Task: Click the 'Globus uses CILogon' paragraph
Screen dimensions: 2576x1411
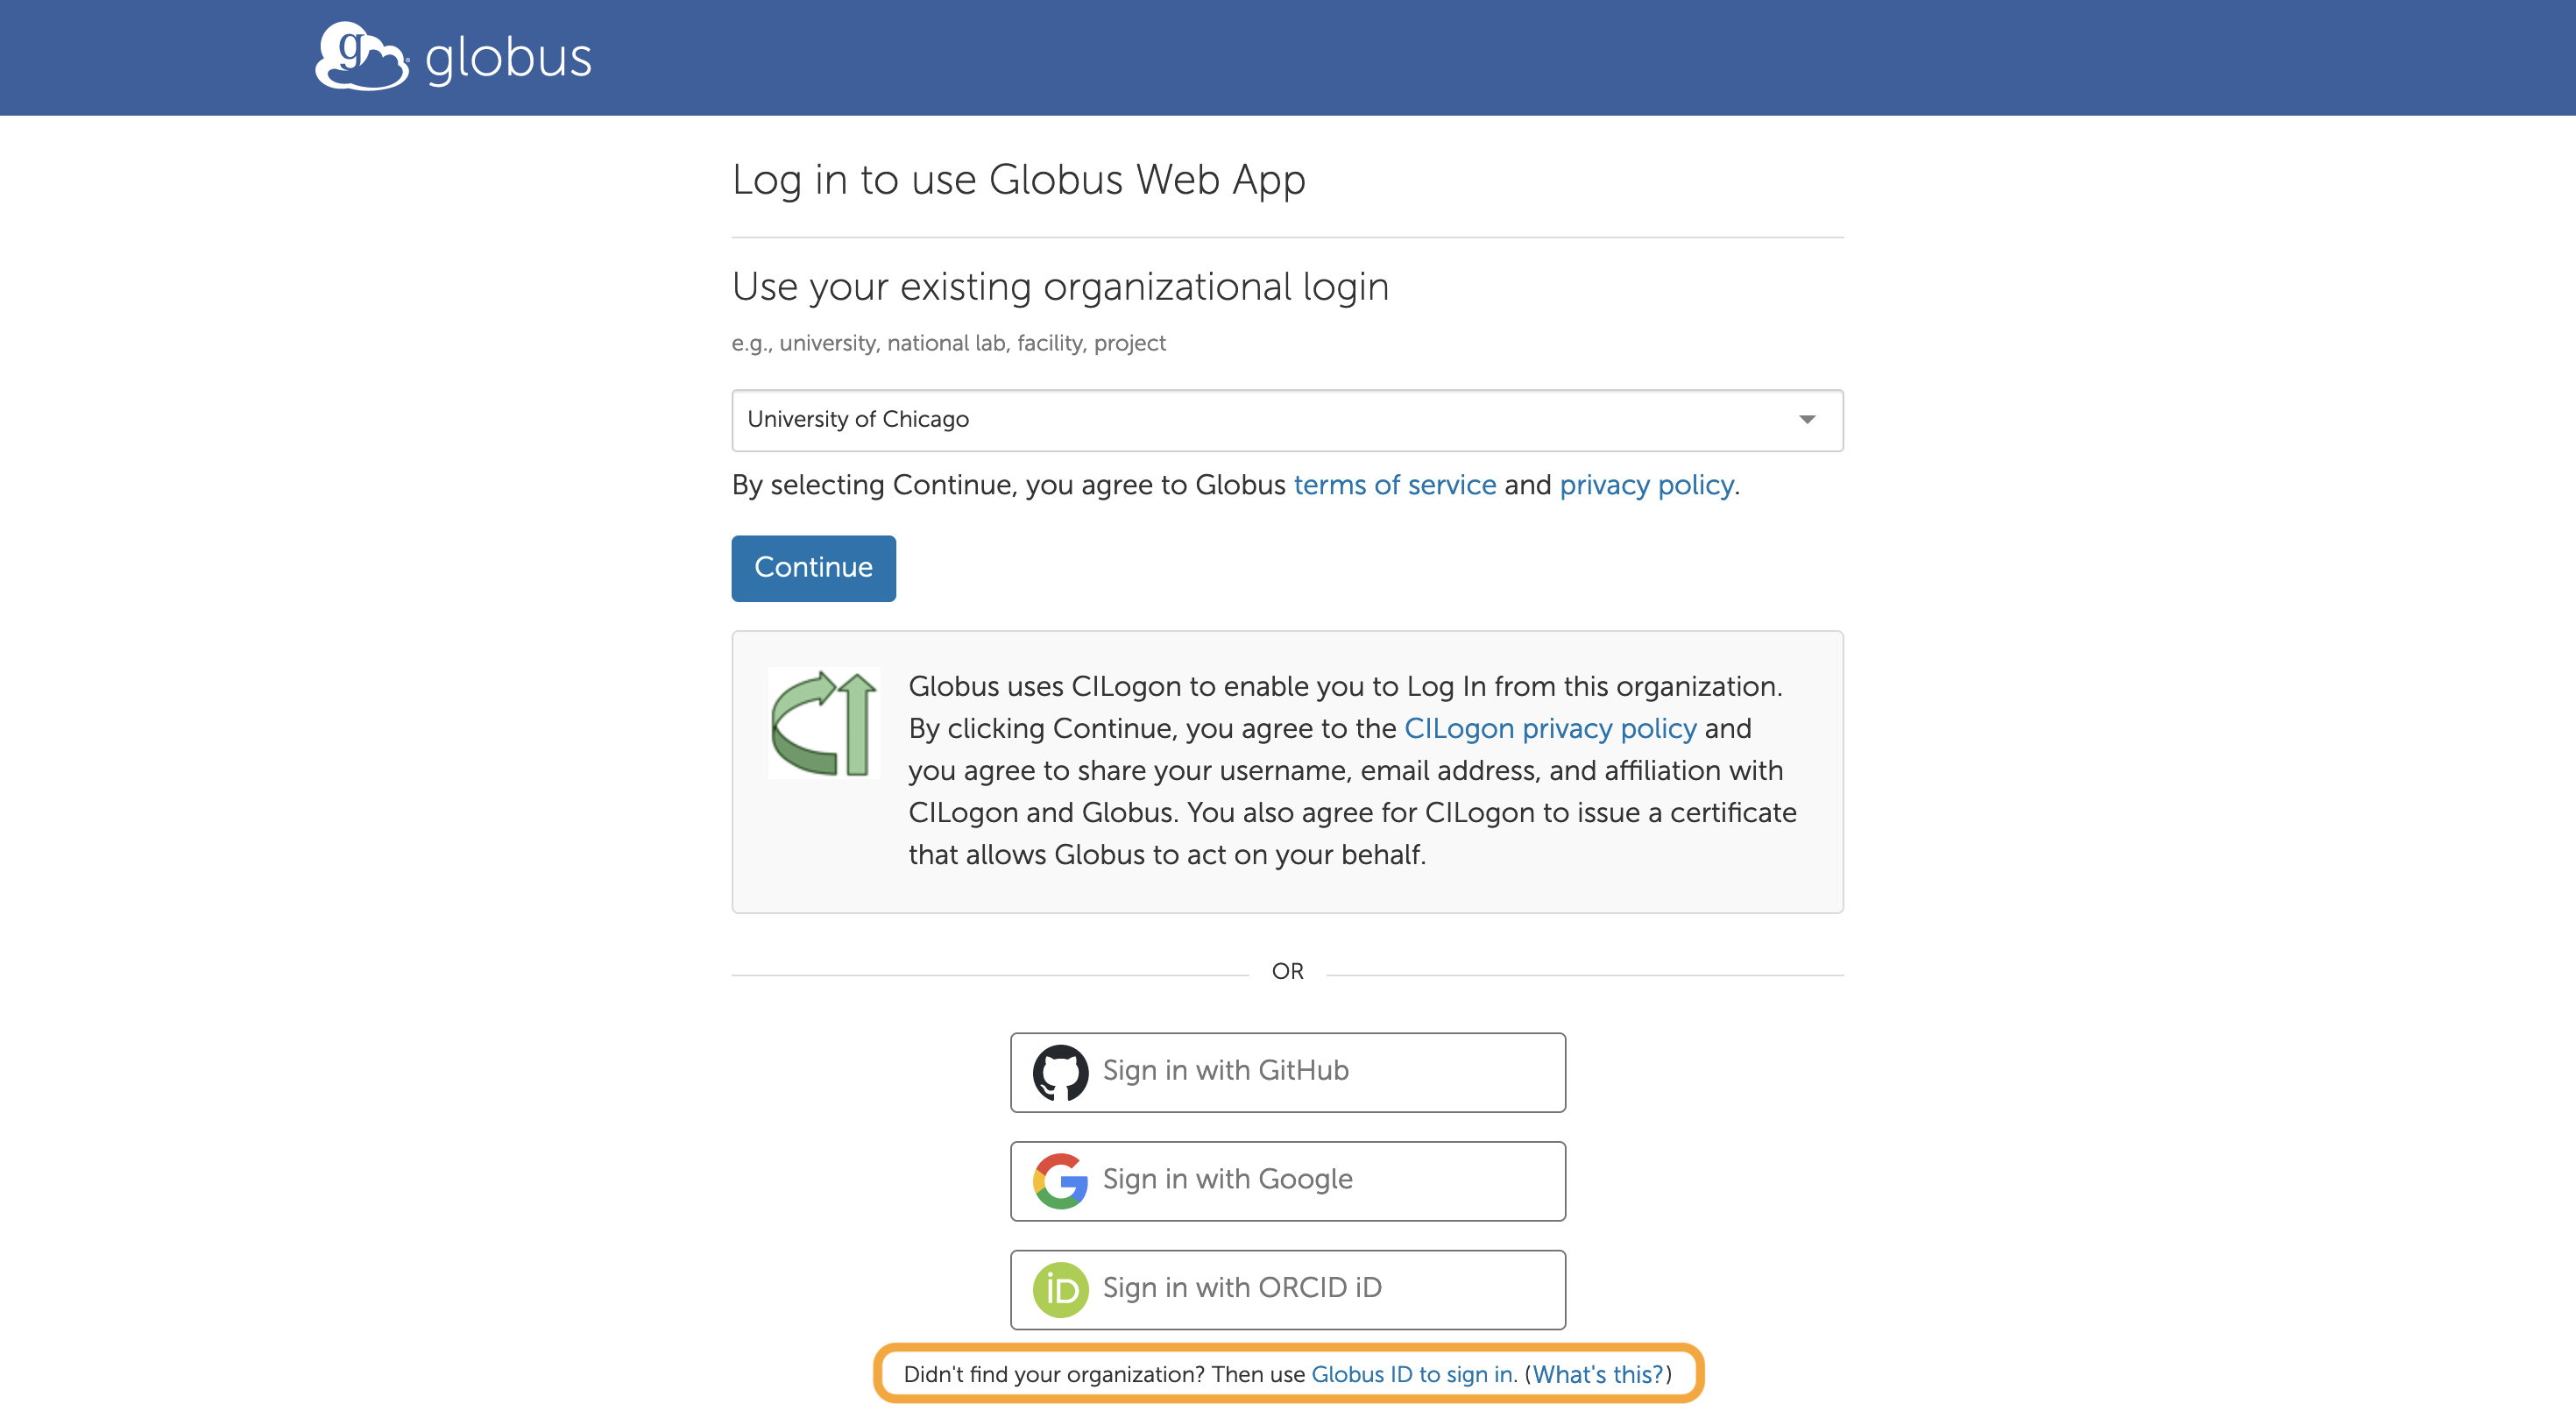Action: click(x=1352, y=770)
